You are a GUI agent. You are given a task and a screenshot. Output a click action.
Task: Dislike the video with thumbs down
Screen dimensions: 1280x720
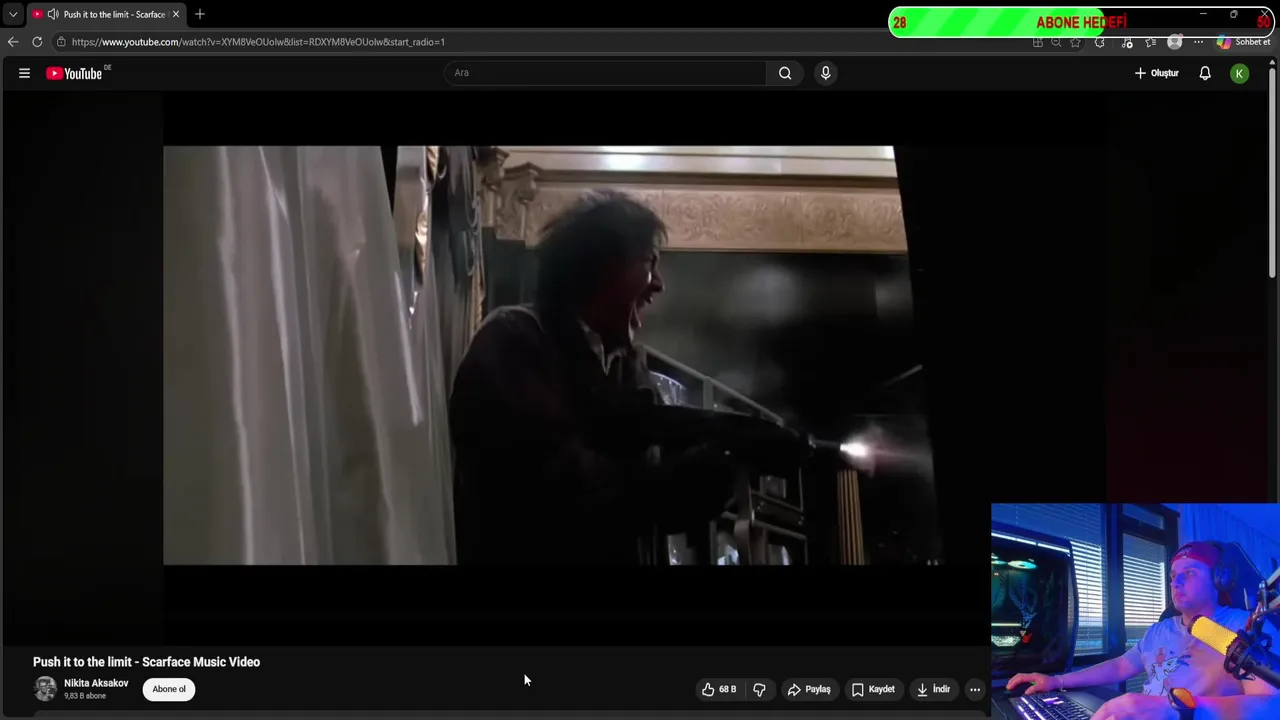click(759, 689)
